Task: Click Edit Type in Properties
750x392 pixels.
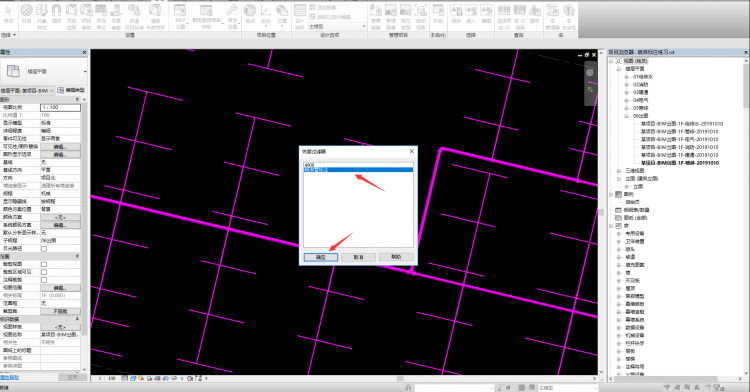Action: click(71, 90)
